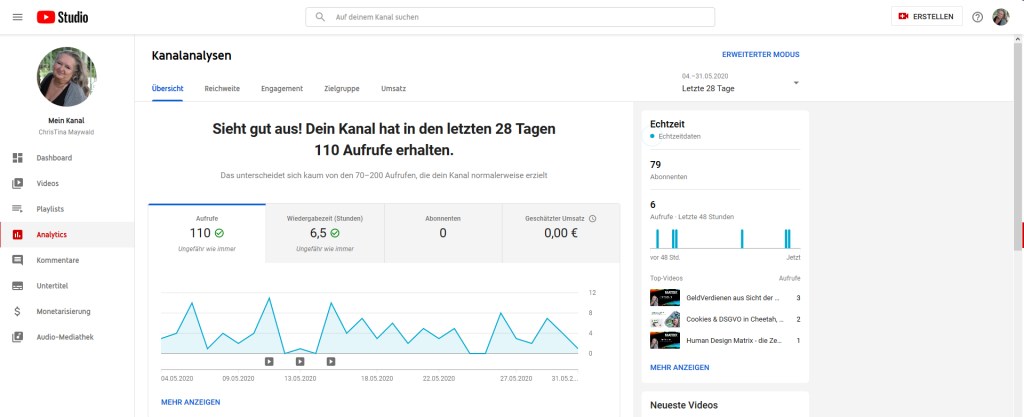
Task: Open the hamburger navigation menu
Action: 17,17
